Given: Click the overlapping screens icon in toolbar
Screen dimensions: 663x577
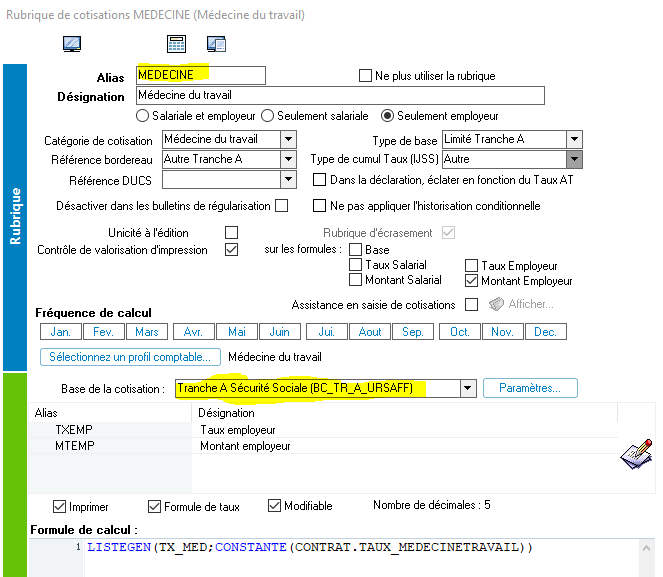Looking at the screenshot, I should point(216,43).
